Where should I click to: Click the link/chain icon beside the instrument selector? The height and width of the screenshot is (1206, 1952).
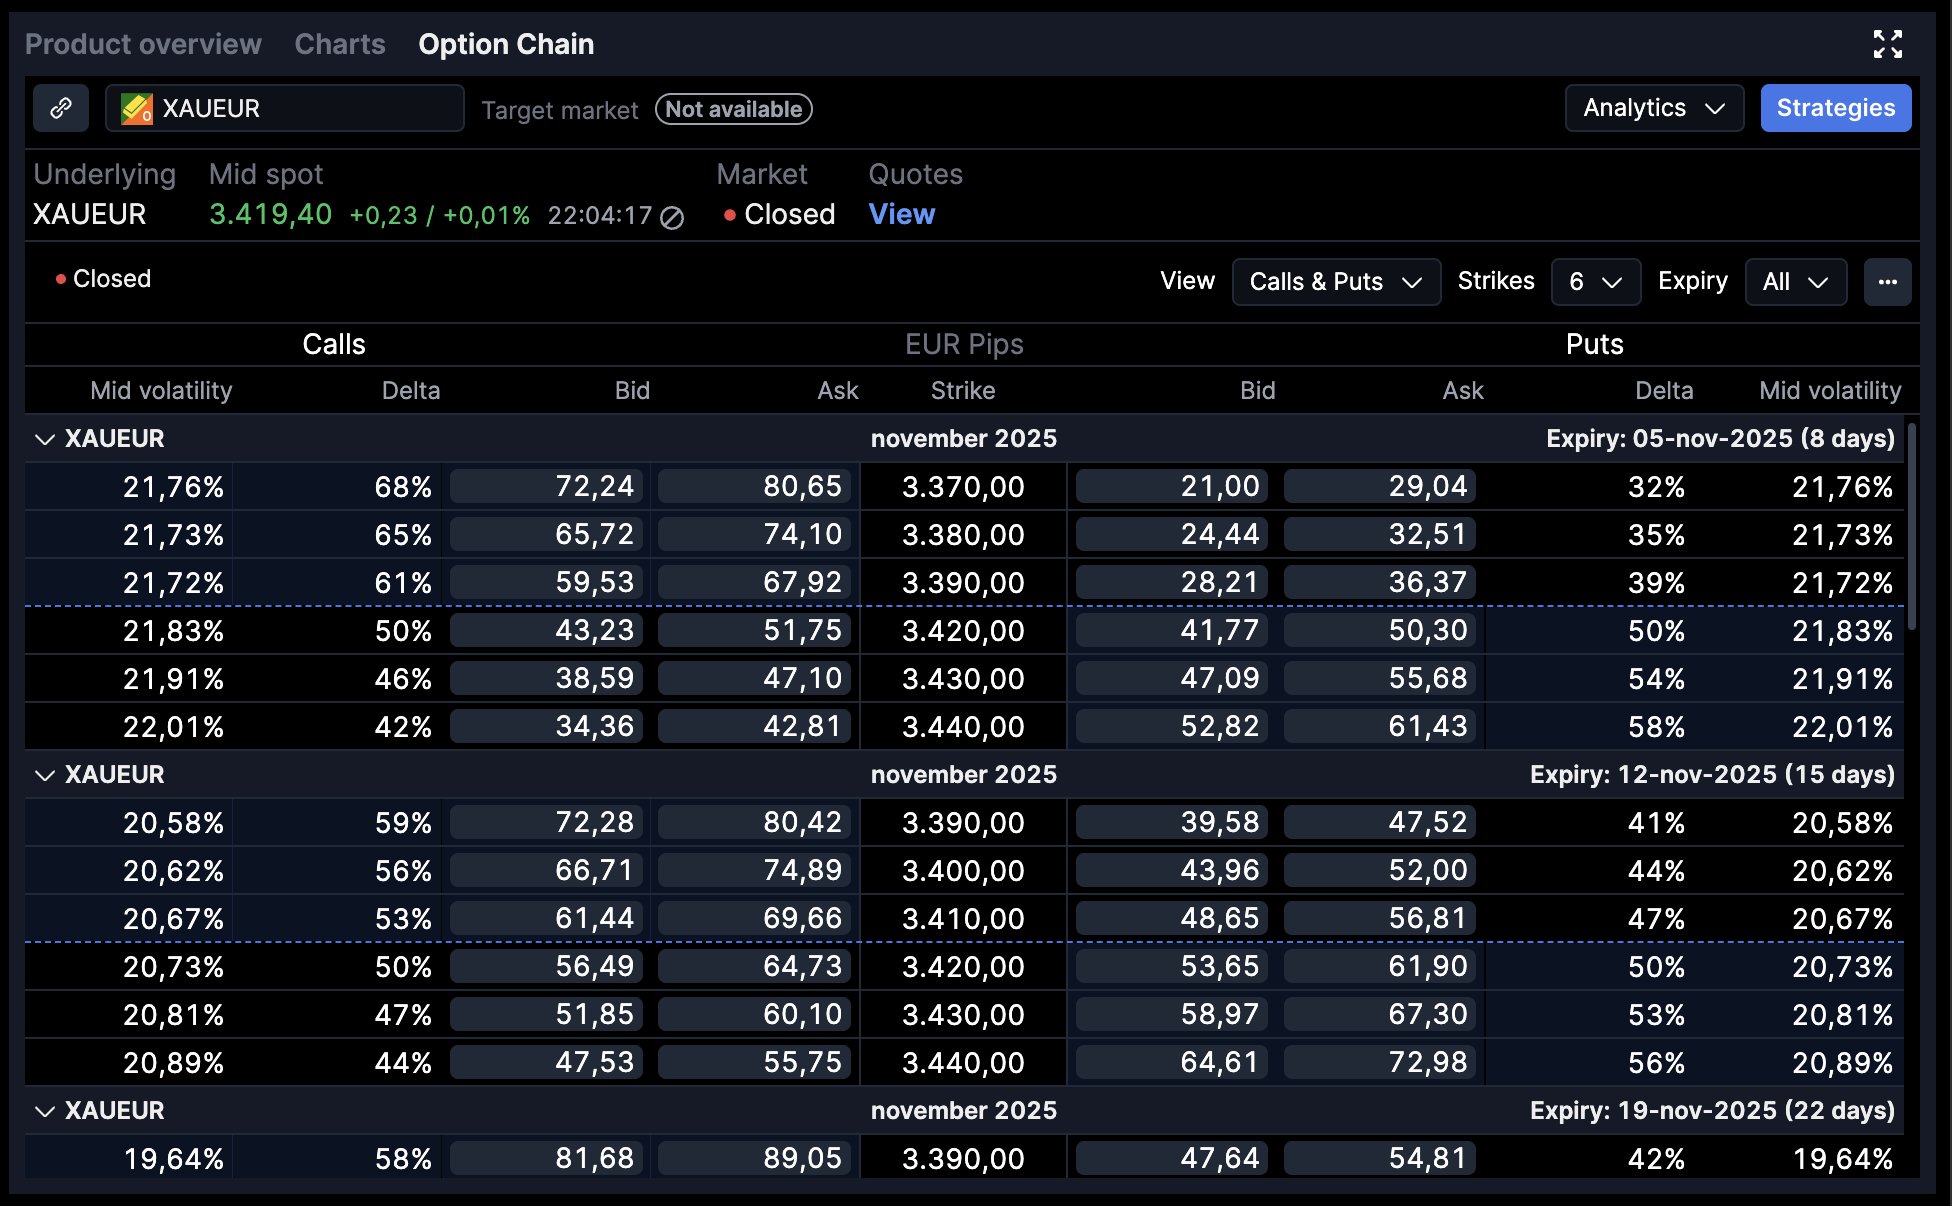click(61, 108)
